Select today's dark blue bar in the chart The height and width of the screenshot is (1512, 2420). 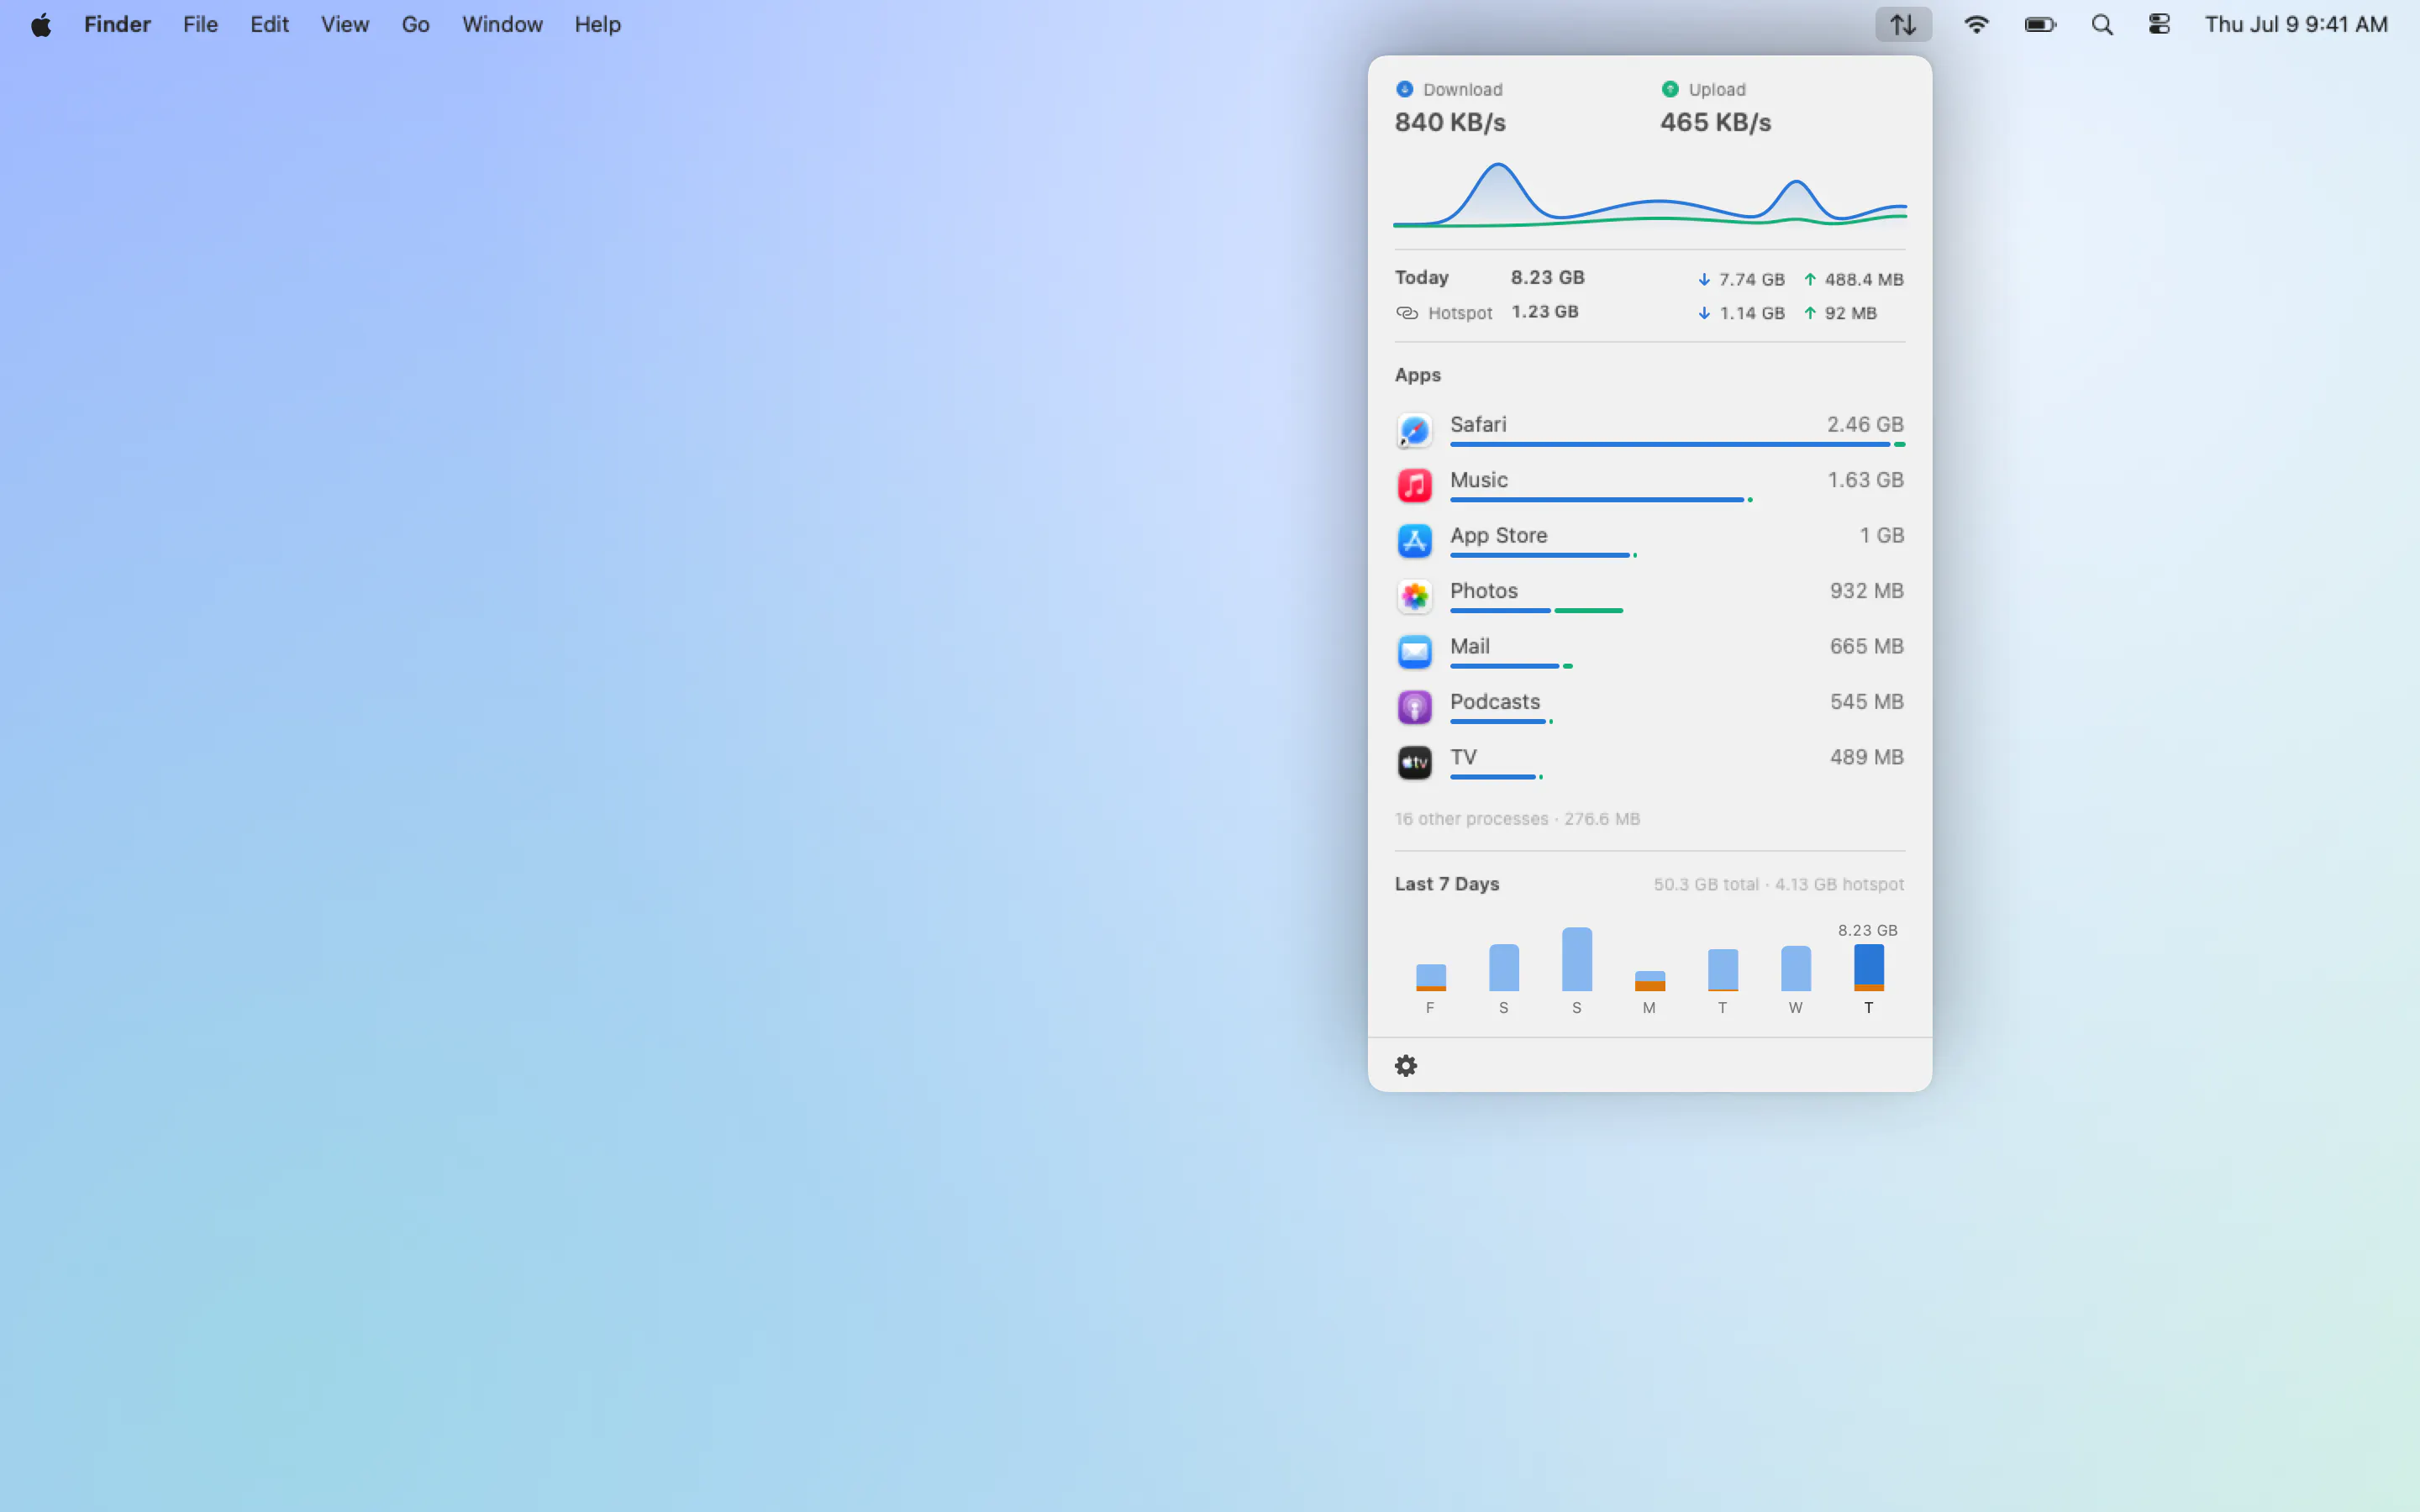pyautogui.click(x=1868, y=967)
